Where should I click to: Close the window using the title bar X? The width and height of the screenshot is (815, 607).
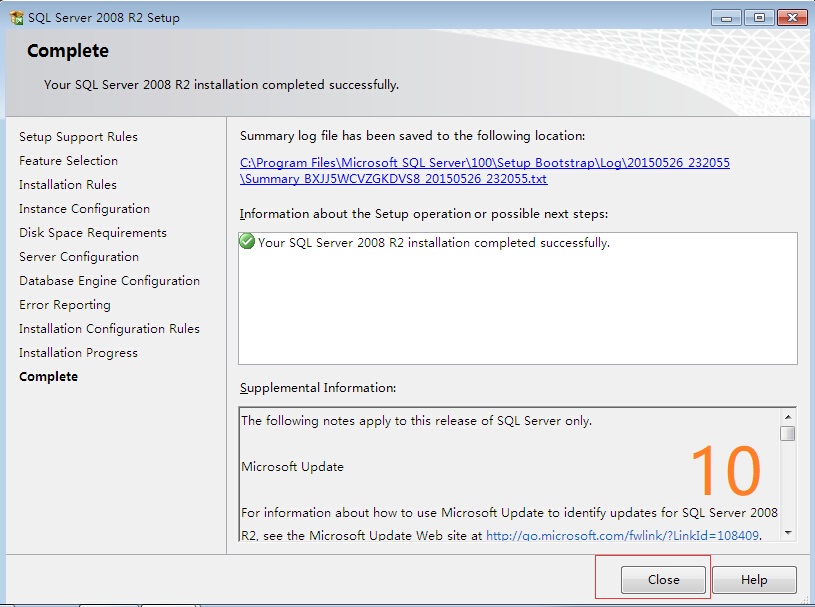coord(791,17)
